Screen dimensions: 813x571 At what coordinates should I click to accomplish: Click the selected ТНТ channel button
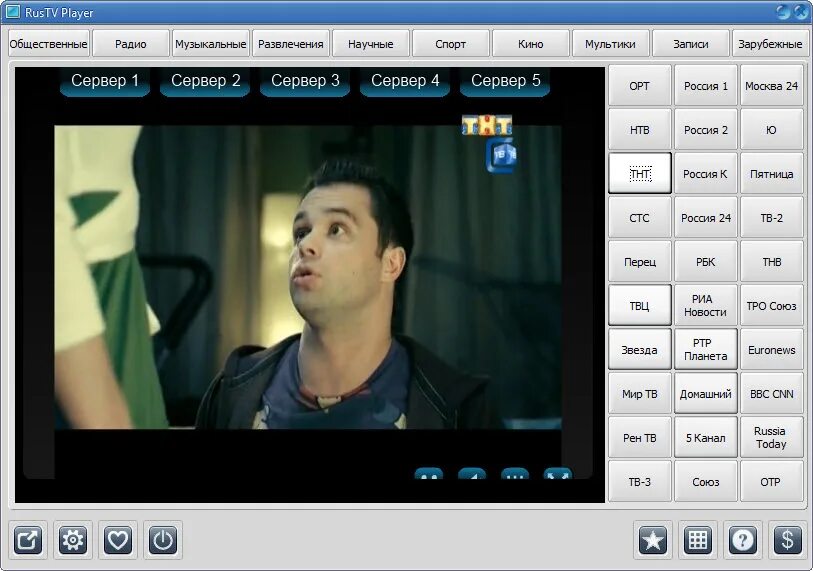pyautogui.click(x=640, y=174)
